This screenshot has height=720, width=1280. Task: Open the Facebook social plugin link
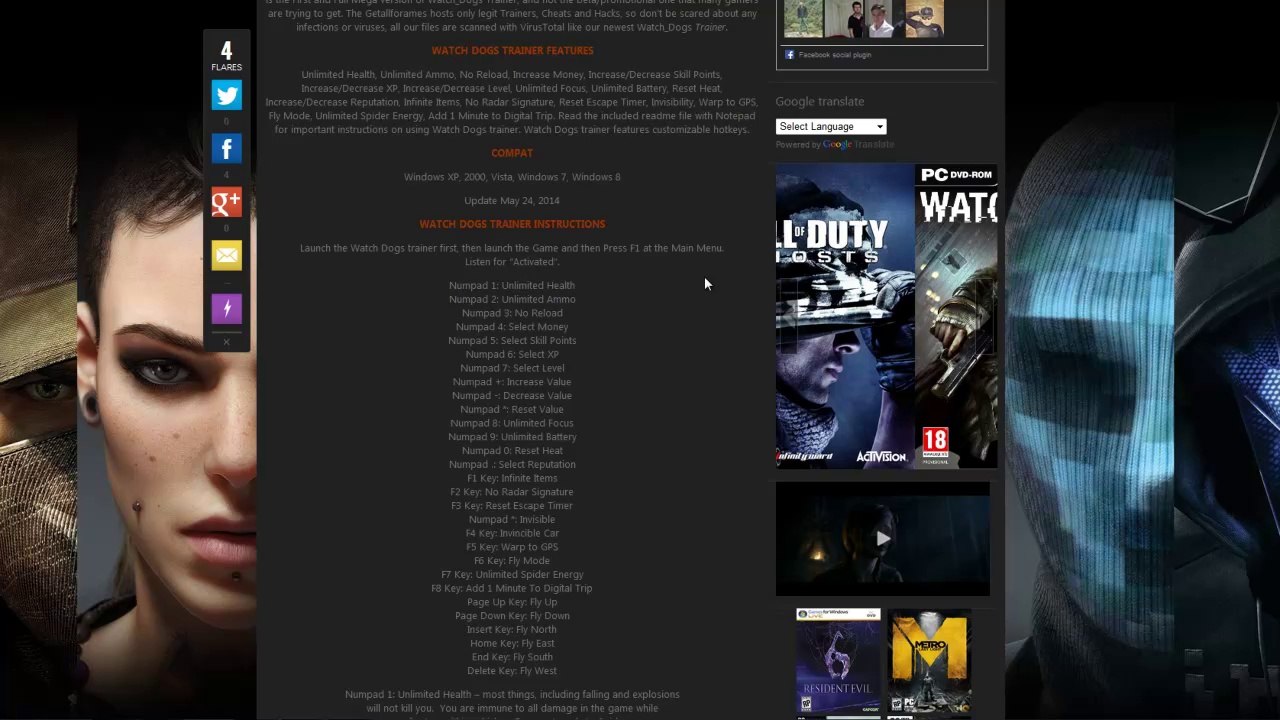[x=835, y=55]
